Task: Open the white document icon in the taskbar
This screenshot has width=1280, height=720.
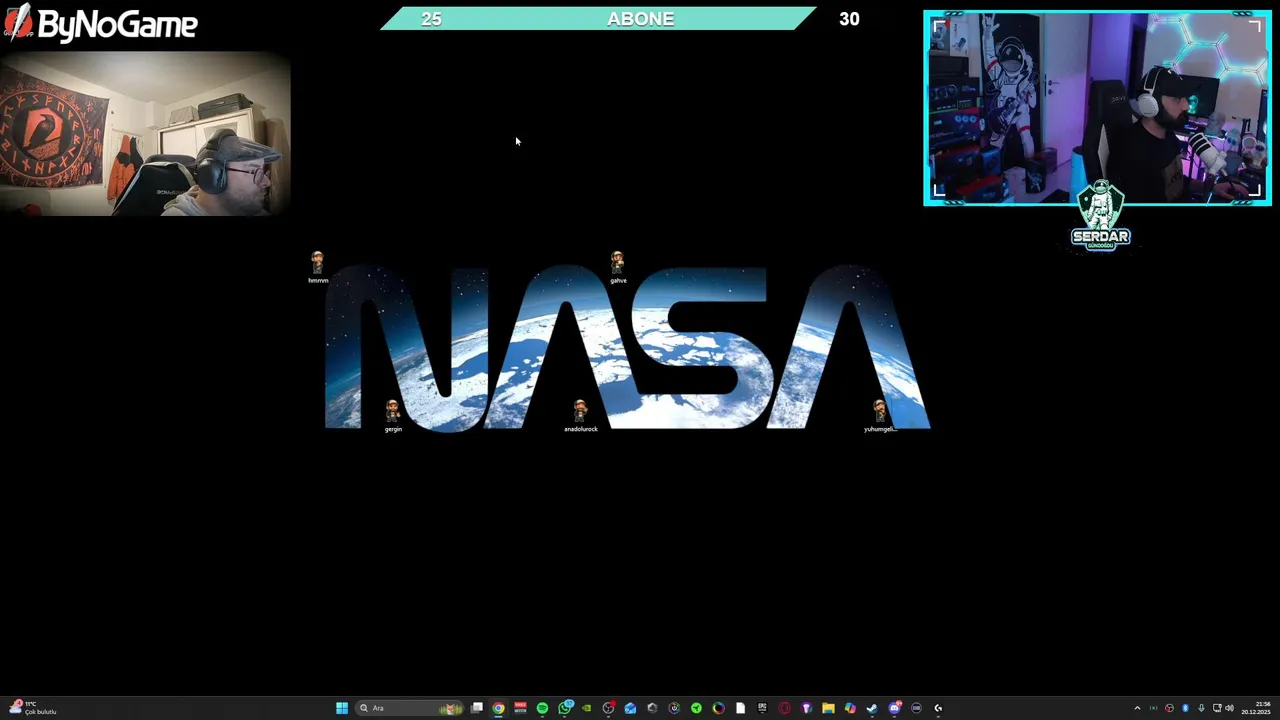Action: [x=740, y=708]
